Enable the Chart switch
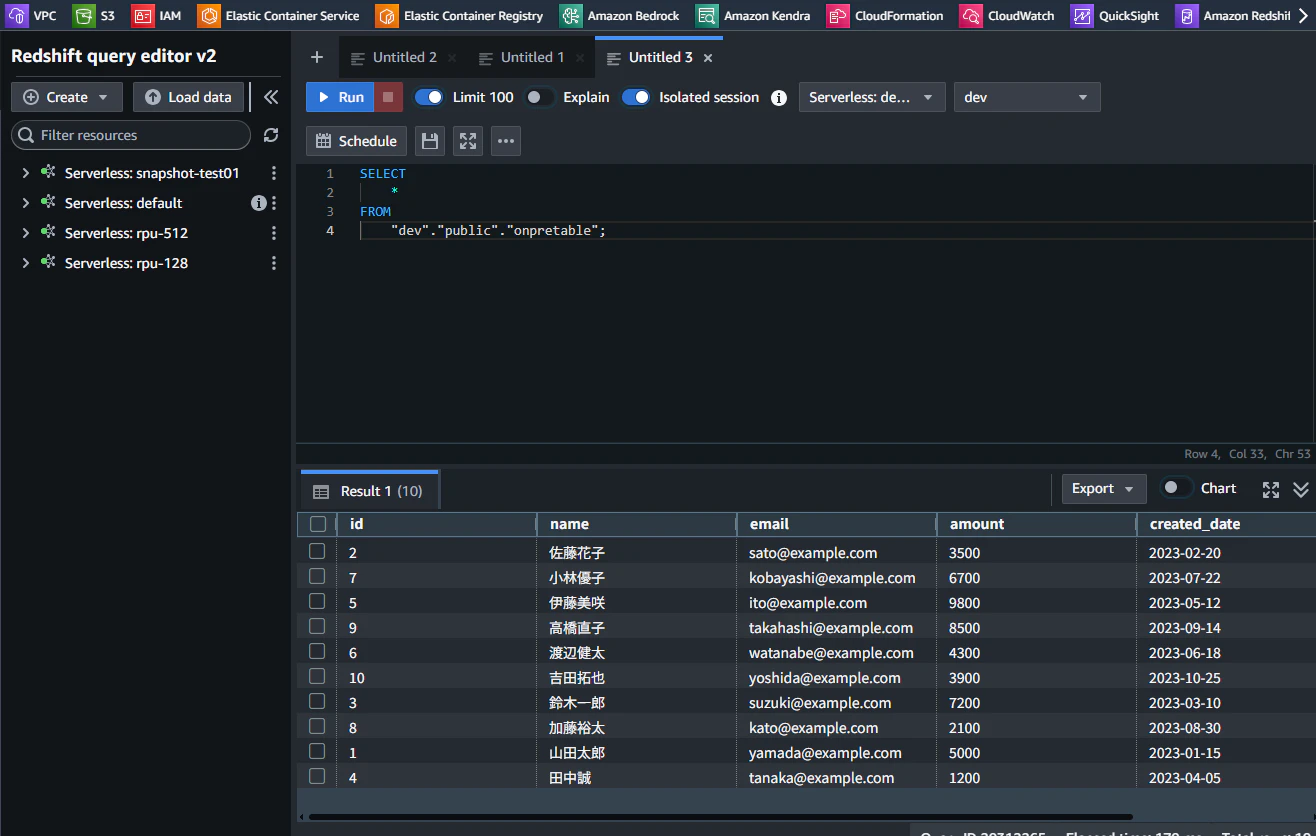 (x=1176, y=488)
